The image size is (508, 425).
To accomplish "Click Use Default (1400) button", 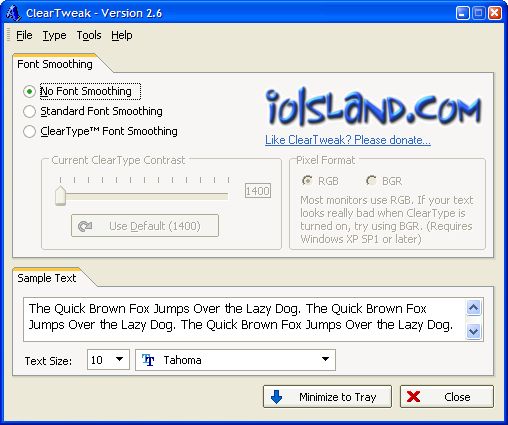I will pos(145,226).
